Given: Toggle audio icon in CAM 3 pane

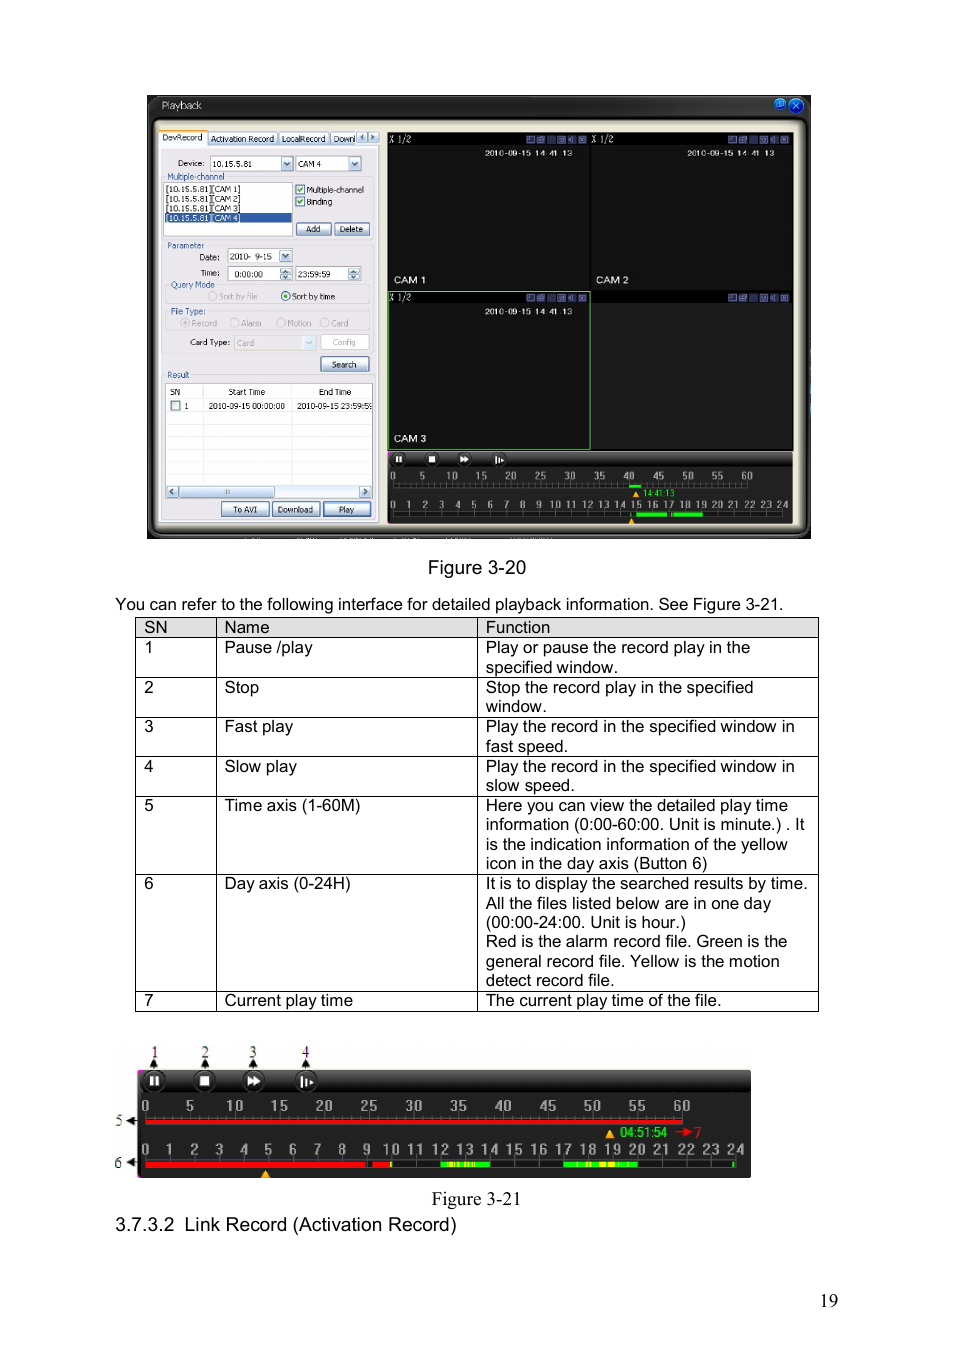Looking at the screenshot, I should [x=572, y=298].
